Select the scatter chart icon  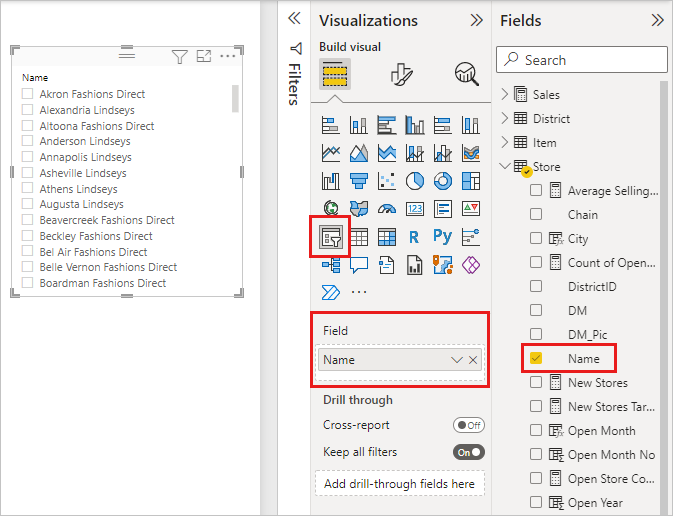pos(387,181)
